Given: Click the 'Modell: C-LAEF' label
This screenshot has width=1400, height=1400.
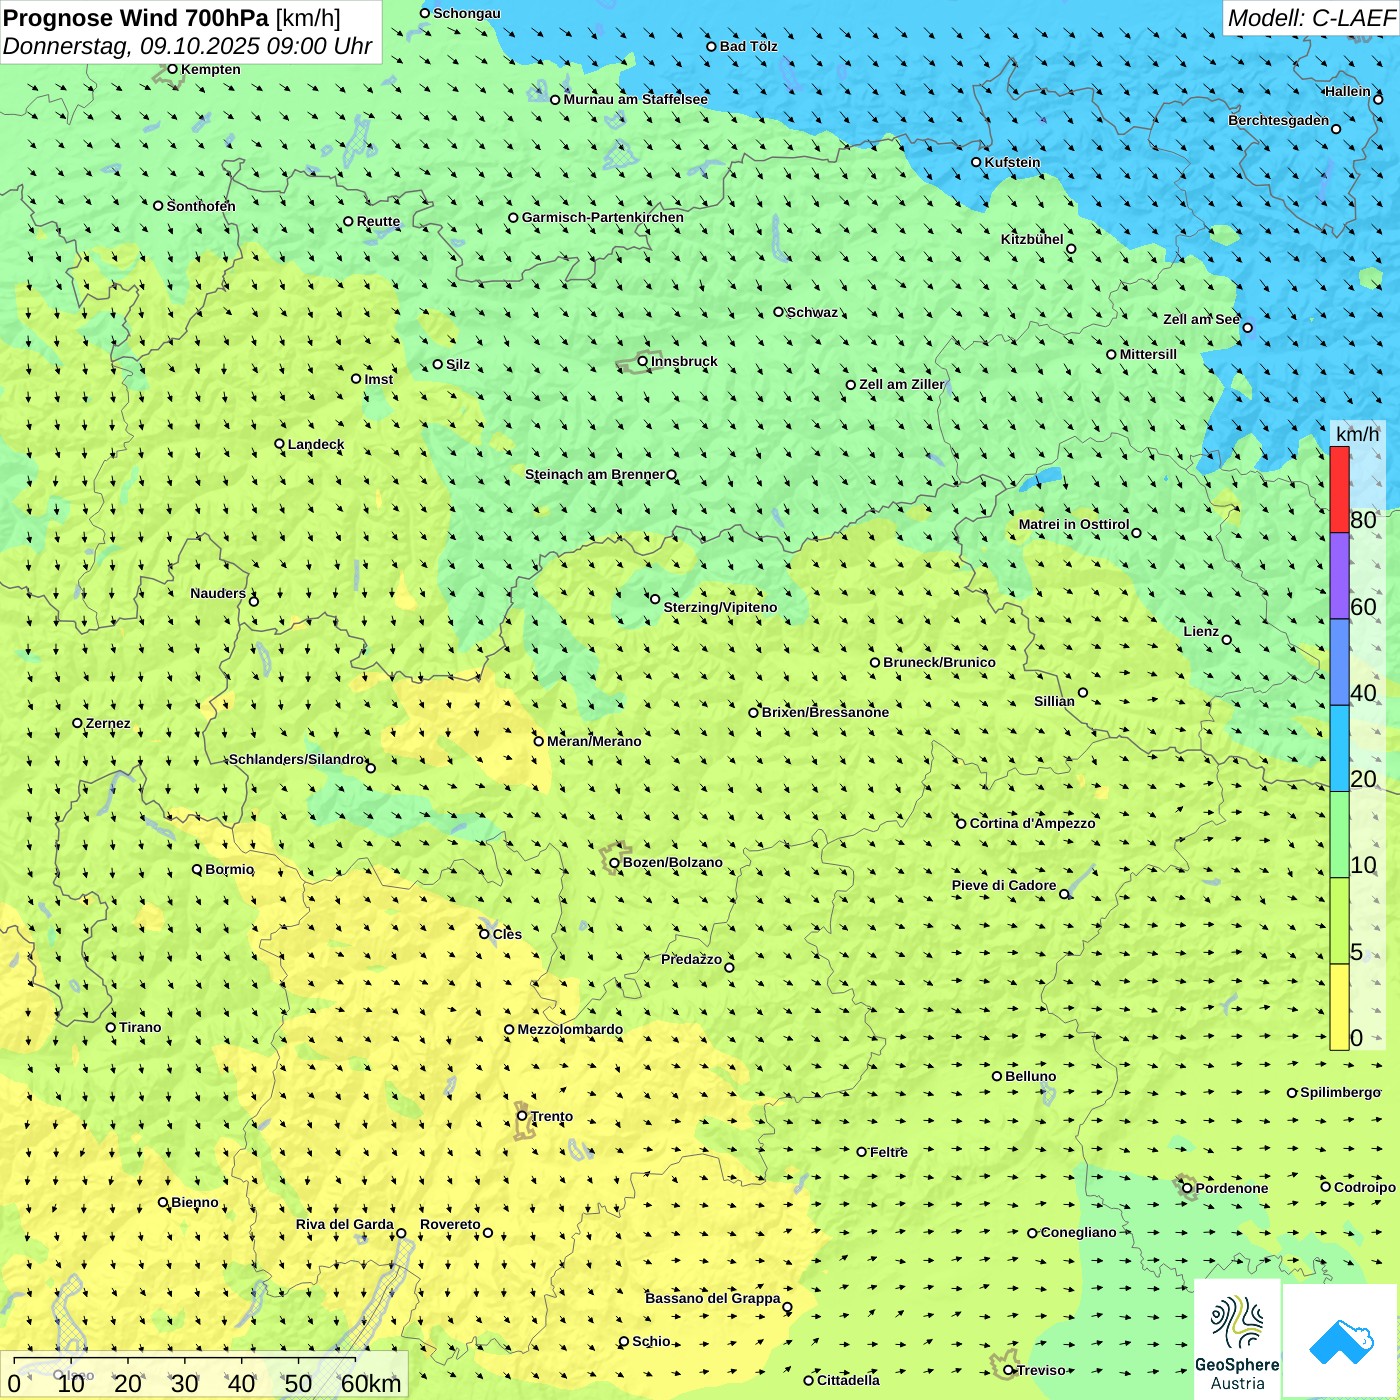Looking at the screenshot, I should pos(1310,18).
